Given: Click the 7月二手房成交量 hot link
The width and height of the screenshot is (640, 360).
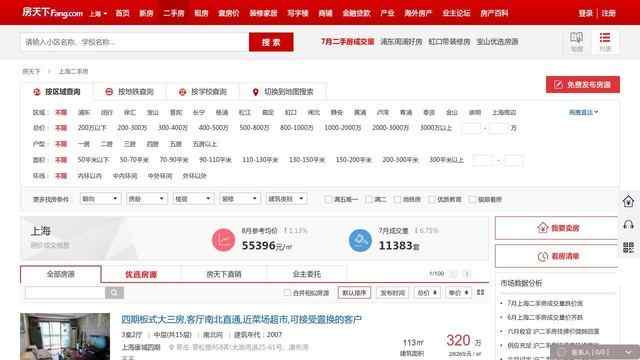Looking at the screenshot, I should point(348,42).
